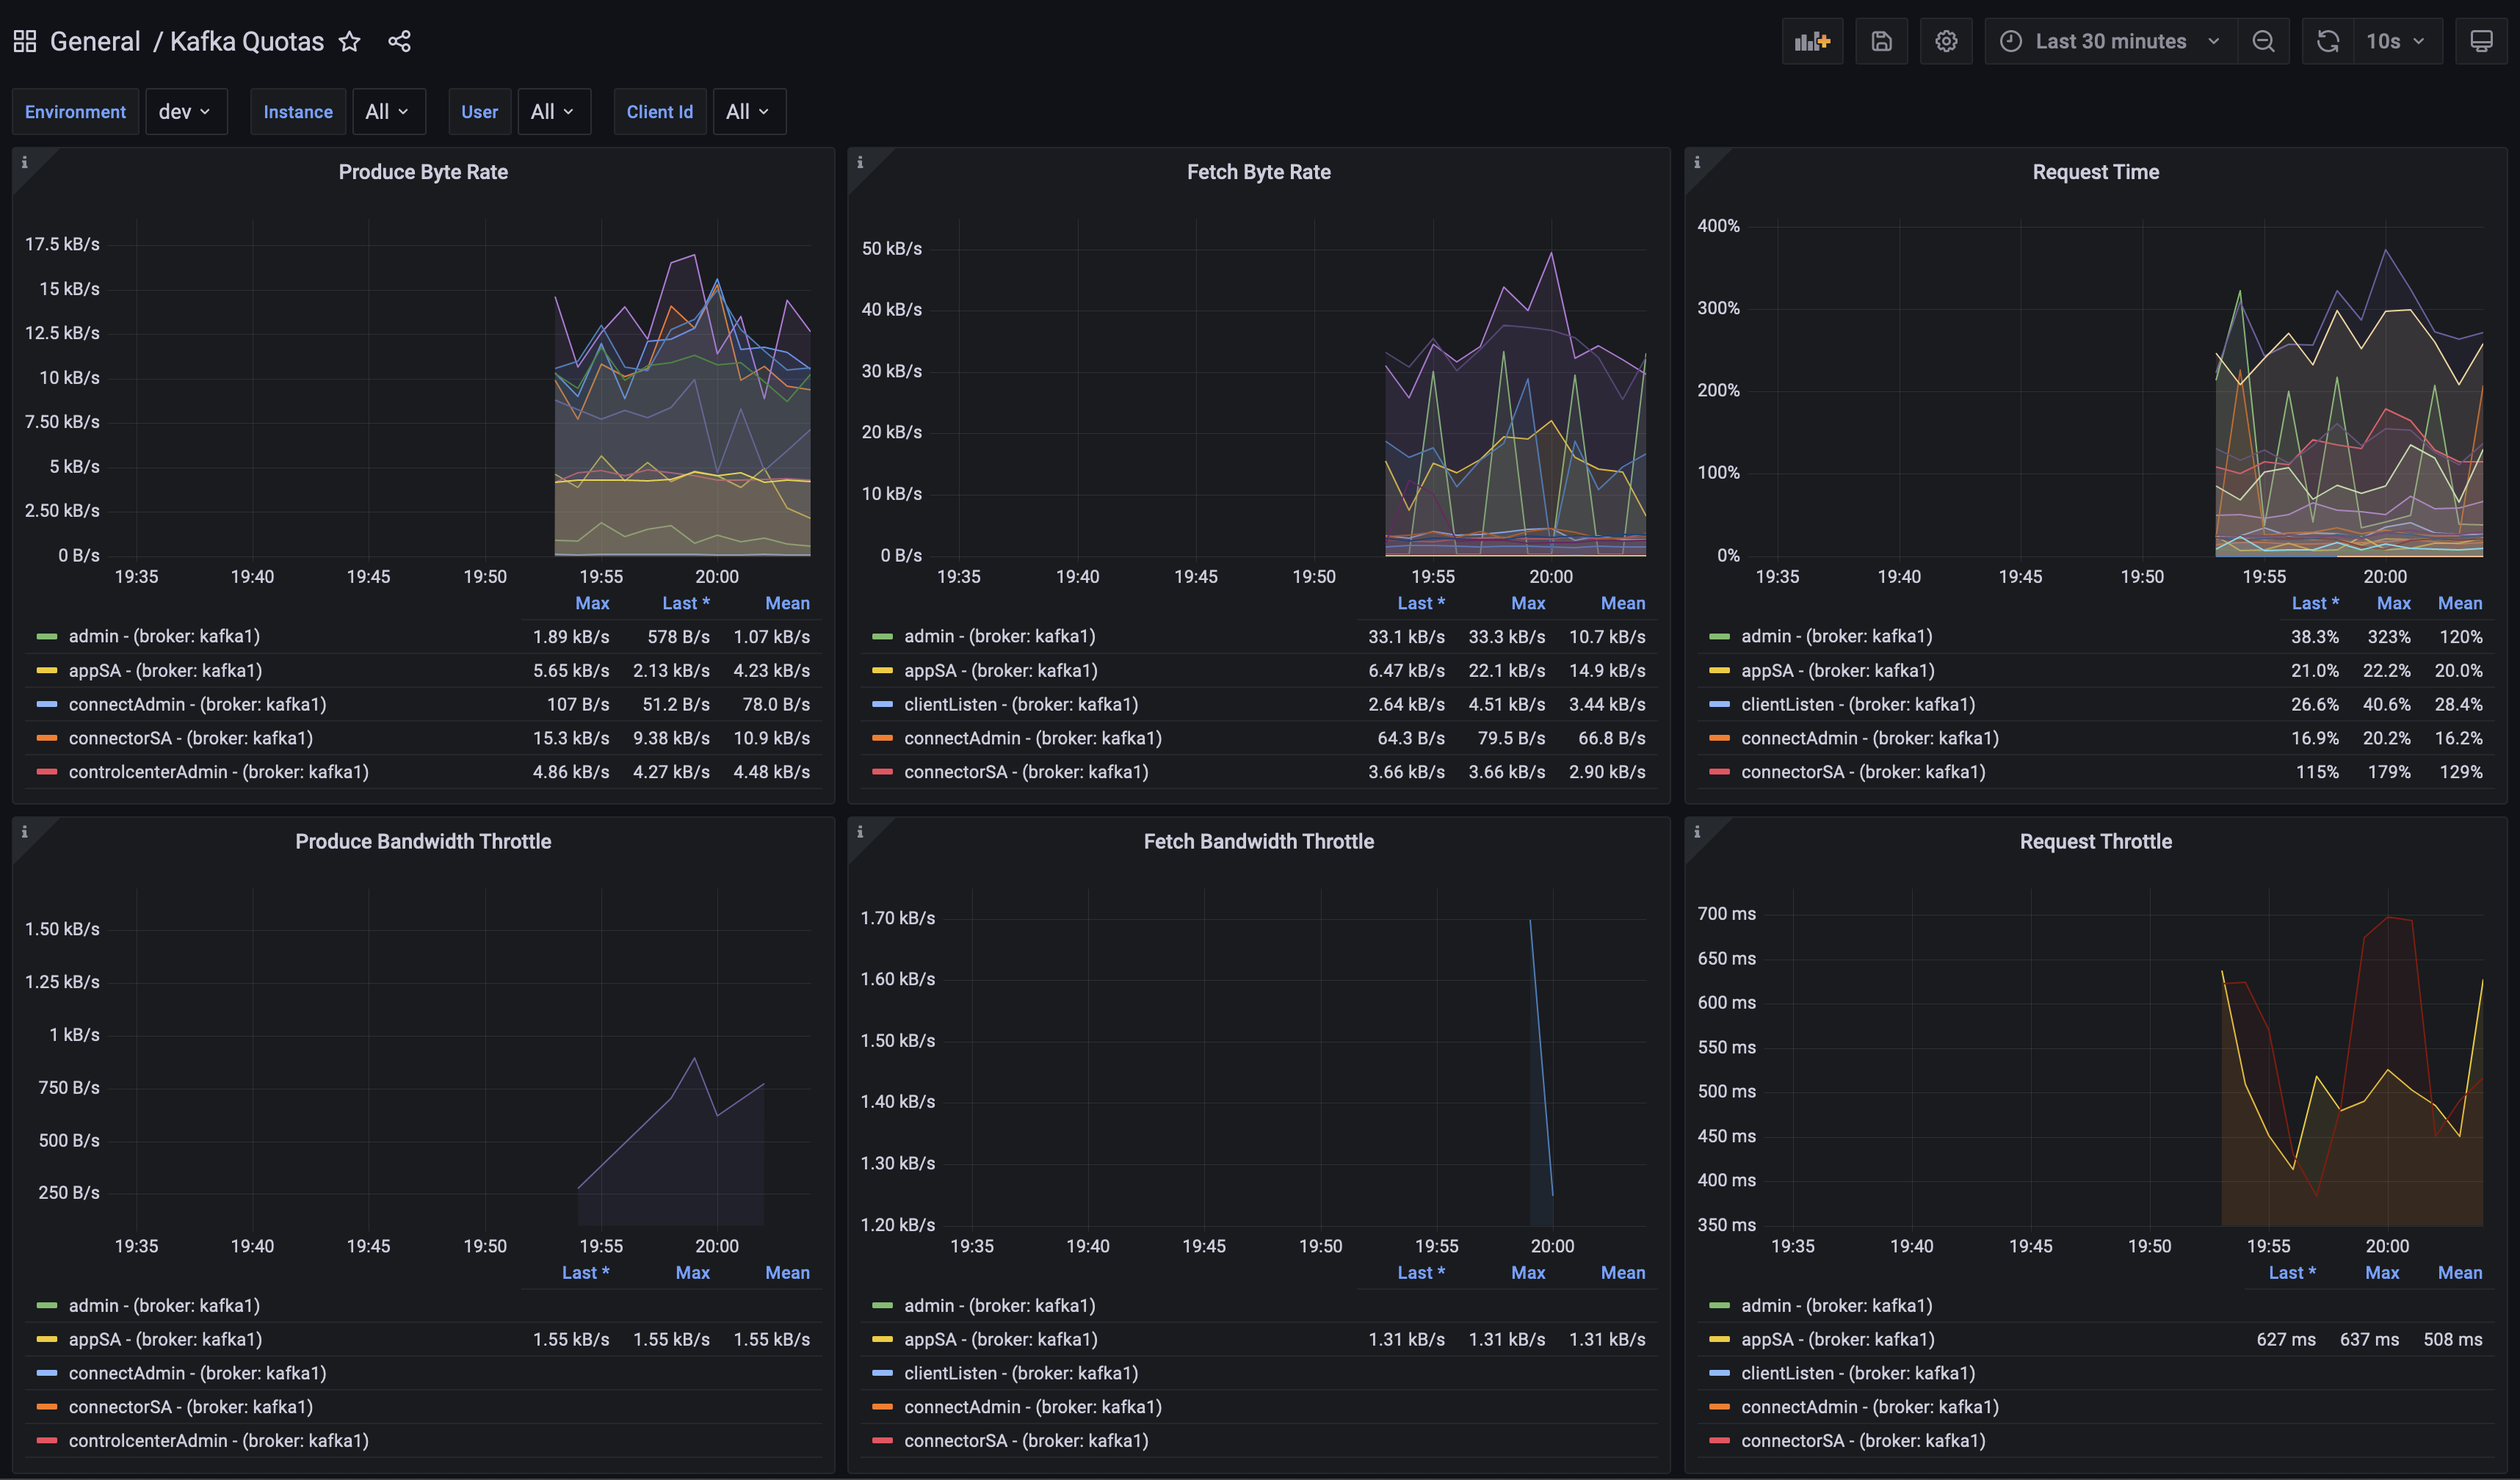This screenshot has width=2520, height=1480.
Task: Click the yellow appSA swatch in Fetch Bandwidth Throttle
Action: pyautogui.click(x=882, y=1339)
